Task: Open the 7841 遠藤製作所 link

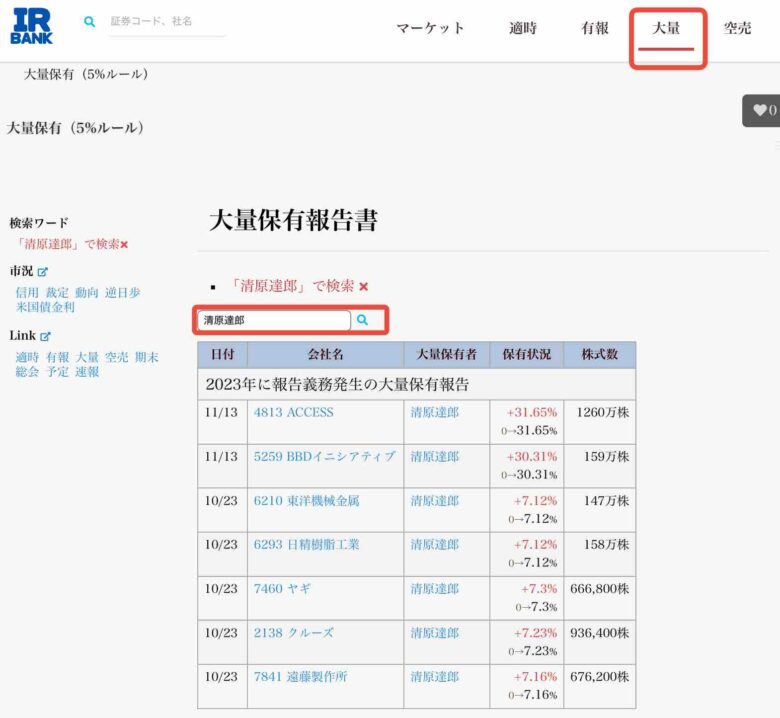Action: tap(300, 677)
